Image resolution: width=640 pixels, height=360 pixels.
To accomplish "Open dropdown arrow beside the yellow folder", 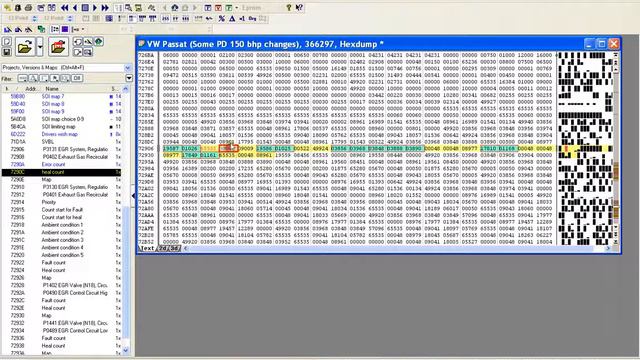I will [x=40, y=47].
